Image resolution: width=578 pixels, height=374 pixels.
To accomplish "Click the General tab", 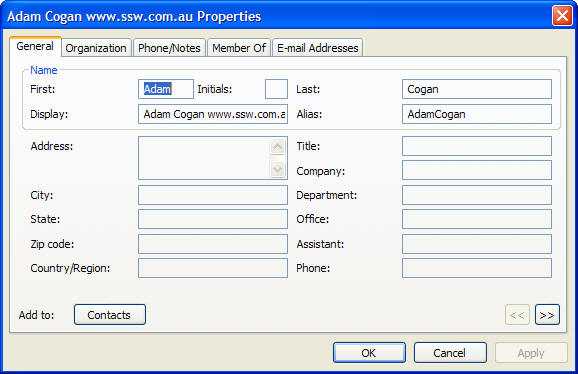I will click(35, 46).
